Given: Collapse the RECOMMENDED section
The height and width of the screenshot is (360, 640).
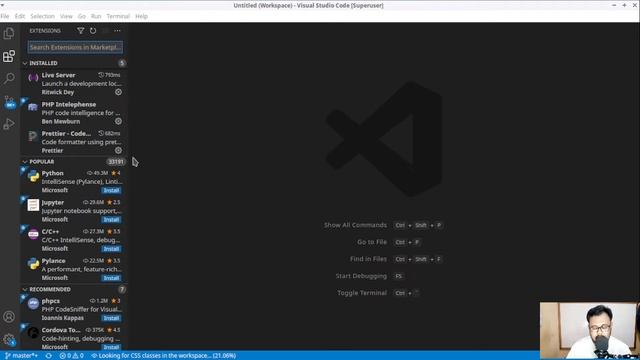Looking at the screenshot, I should 25,289.
